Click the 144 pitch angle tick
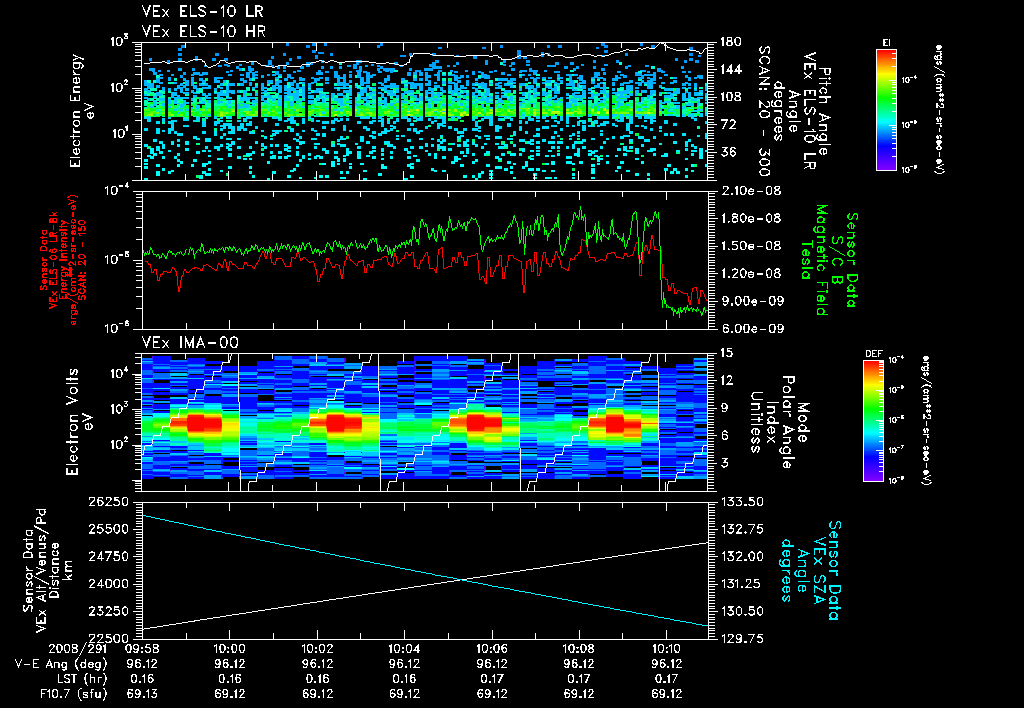The height and width of the screenshot is (708, 1024). 731,69
